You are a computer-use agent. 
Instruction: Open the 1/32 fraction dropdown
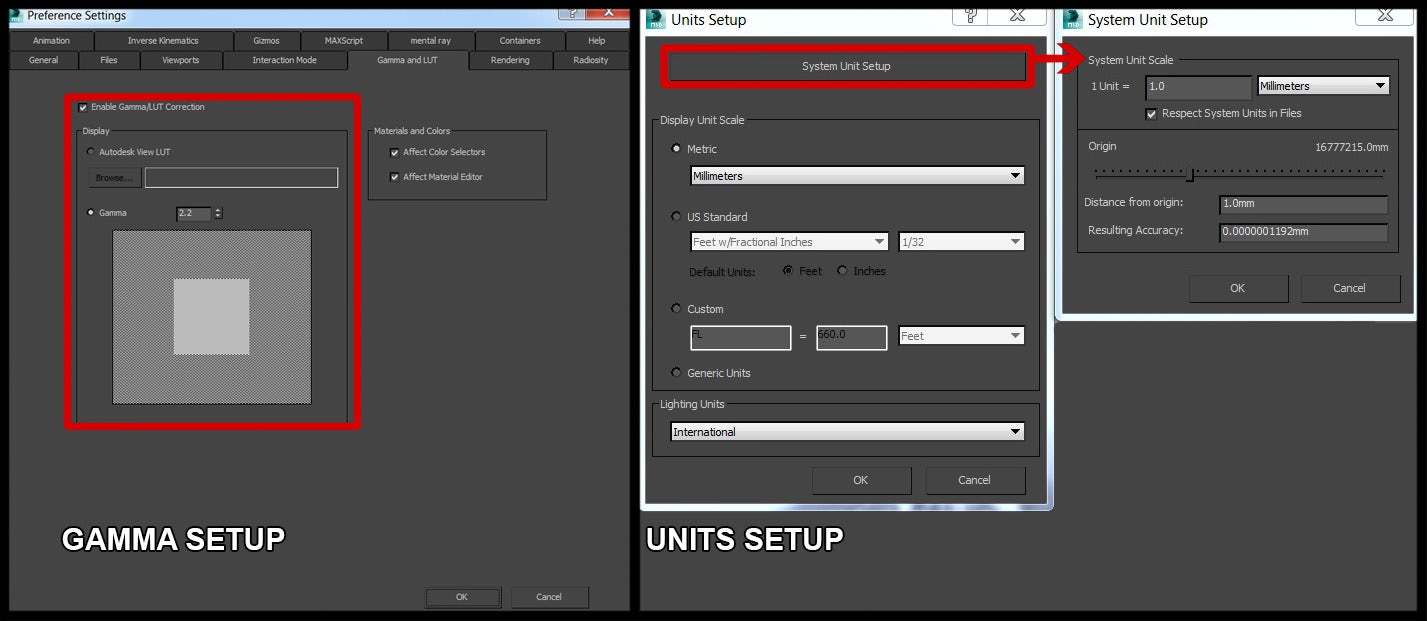(961, 242)
